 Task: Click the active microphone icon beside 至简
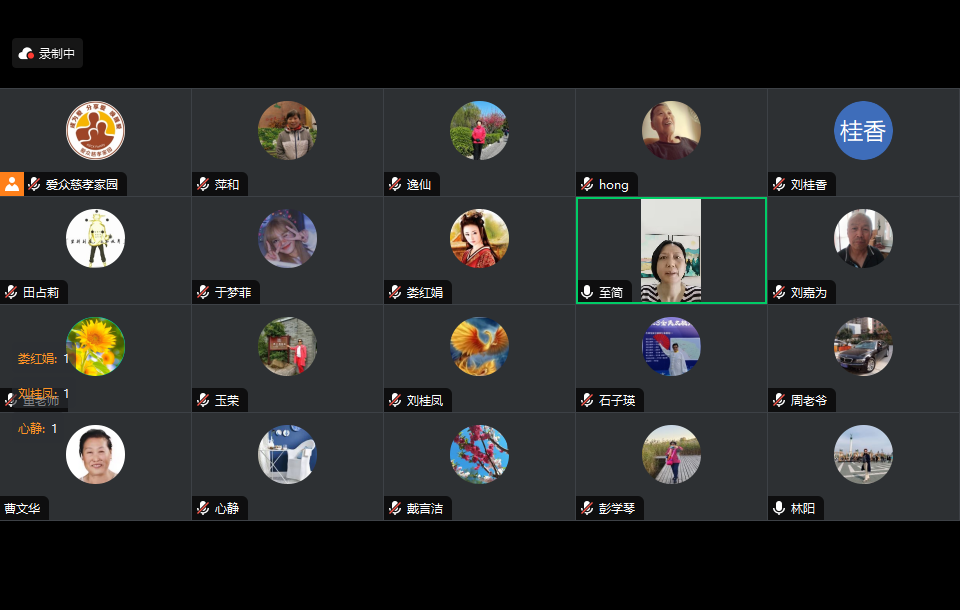(587, 292)
